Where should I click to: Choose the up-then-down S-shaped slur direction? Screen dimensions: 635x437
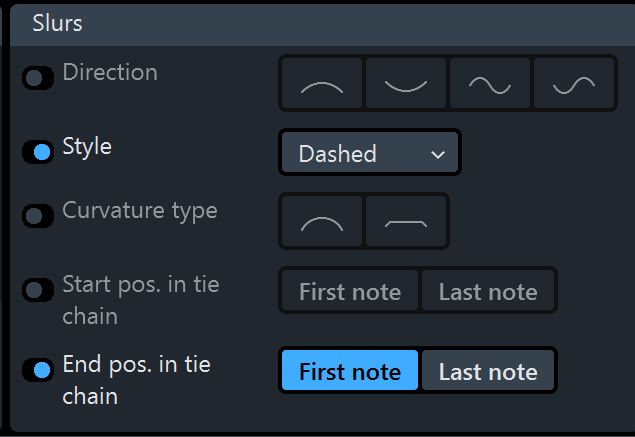coord(490,83)
